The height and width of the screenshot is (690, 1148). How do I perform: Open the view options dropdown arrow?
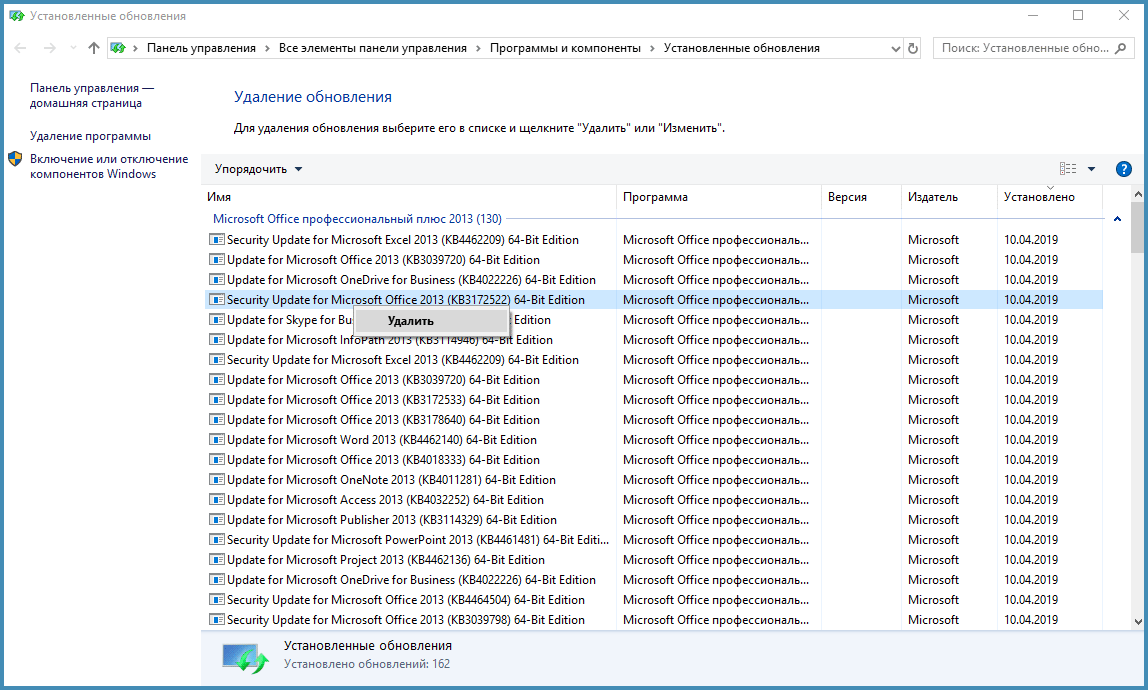coord(1092,169)
